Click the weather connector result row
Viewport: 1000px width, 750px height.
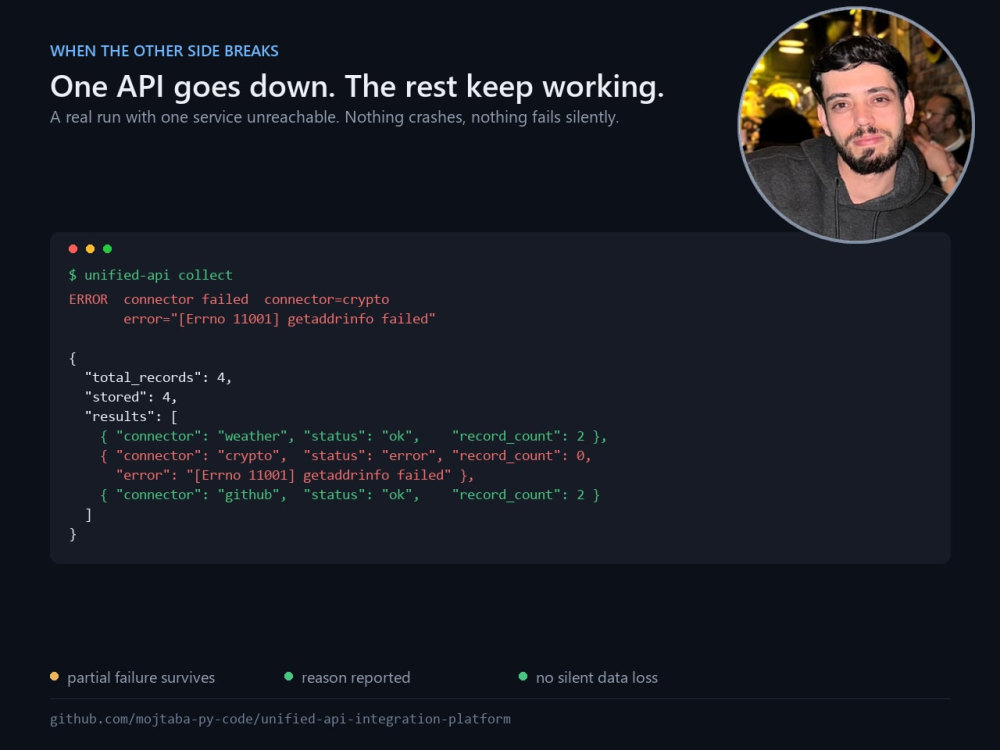(353, 436)
